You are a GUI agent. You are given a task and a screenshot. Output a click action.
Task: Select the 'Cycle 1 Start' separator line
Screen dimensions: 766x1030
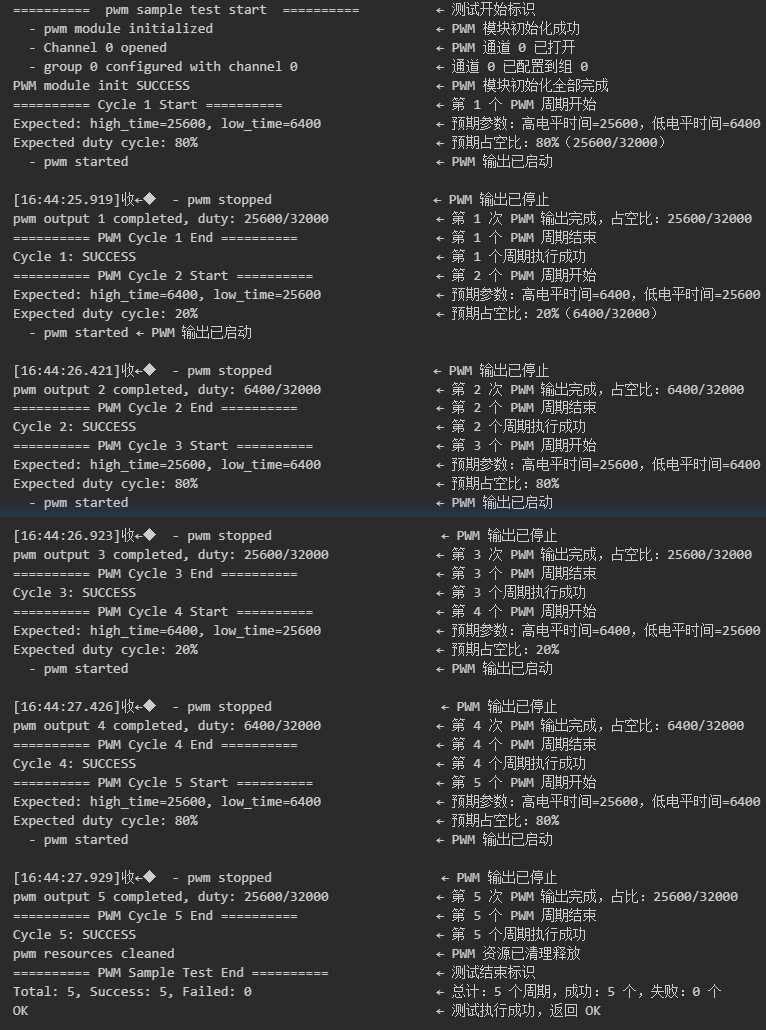tap(148, 104)
